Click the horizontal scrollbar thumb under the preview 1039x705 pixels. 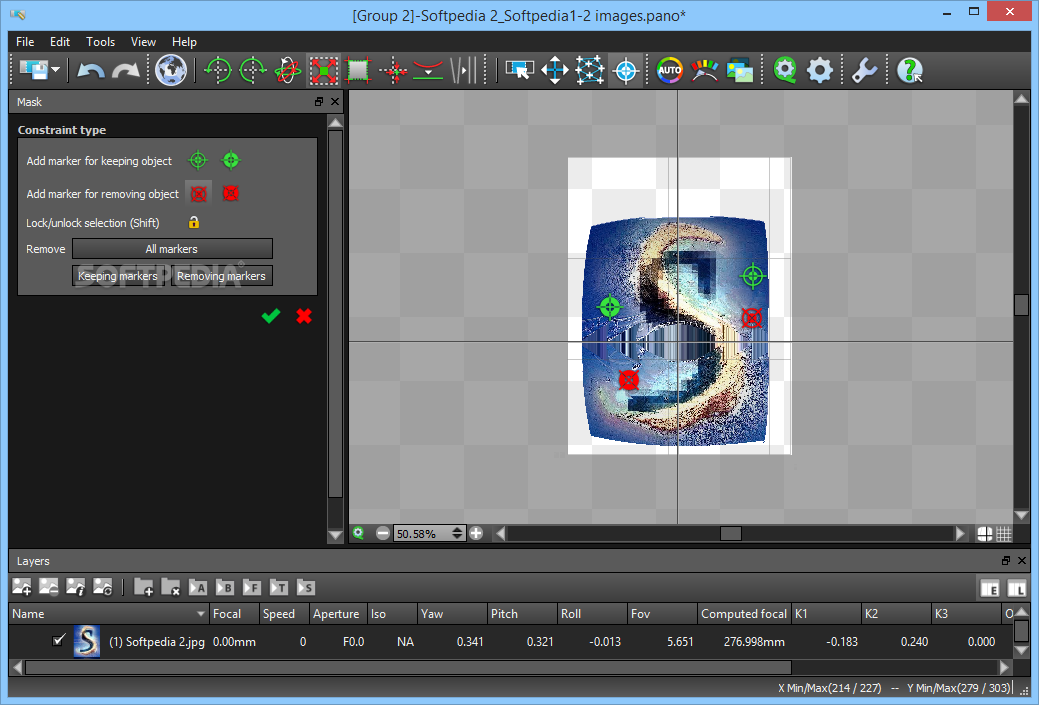tap(730, 533)
